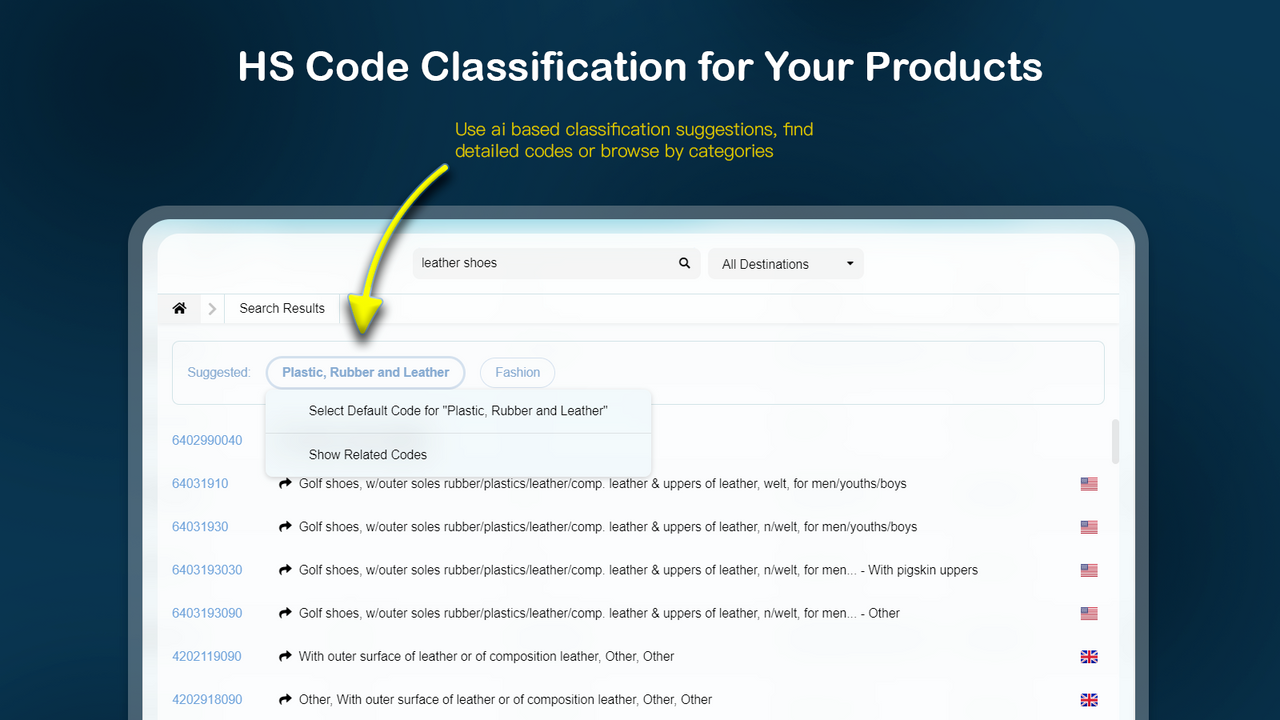Choose Select Default Code for Plastic, Rubber and Leather
The image size is (1280, 720).
(459, 410)
